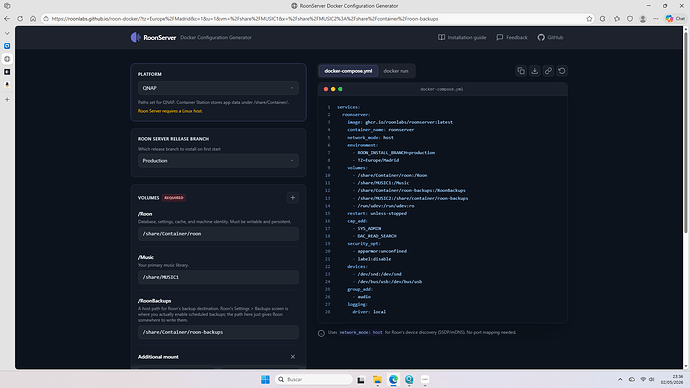The image size is (690, 388).
Task: Click the '/dev/snd:/dev/snd' code line
Action: click(379, 274)
